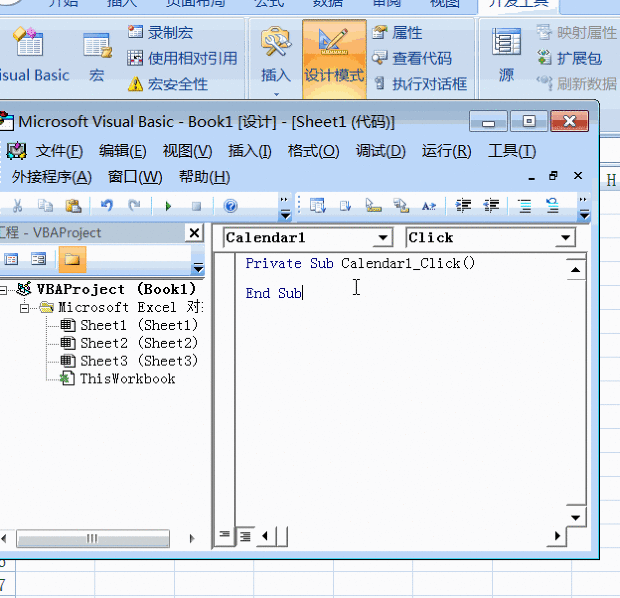Screen dimensions: 620x598
Task: Open the Insert controls (插入) dropdown
Action: pos(276,58)
